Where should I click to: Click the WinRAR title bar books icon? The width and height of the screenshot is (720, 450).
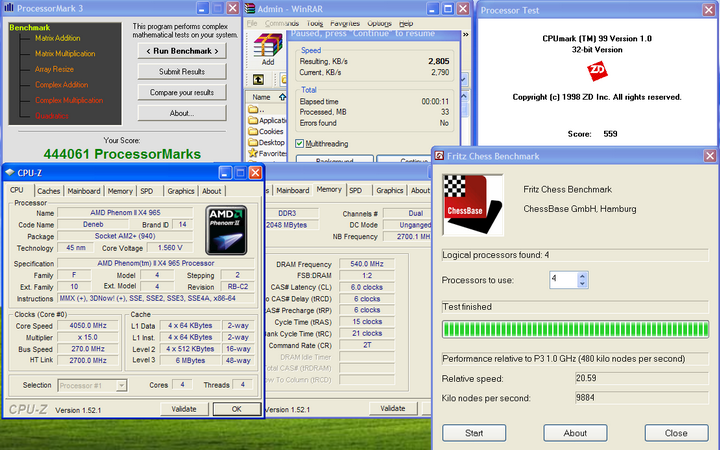click(x=250, y=8)
